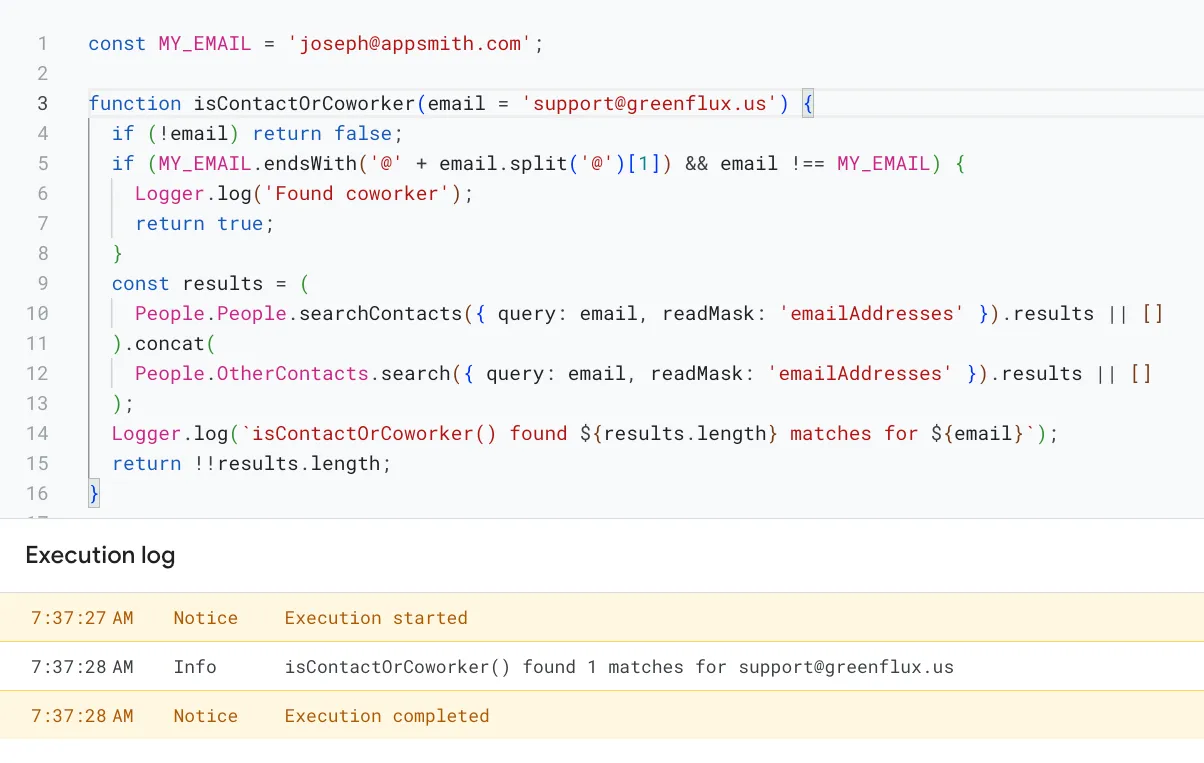Click the isContactOrCoworker function name

(x=304, y=104)
